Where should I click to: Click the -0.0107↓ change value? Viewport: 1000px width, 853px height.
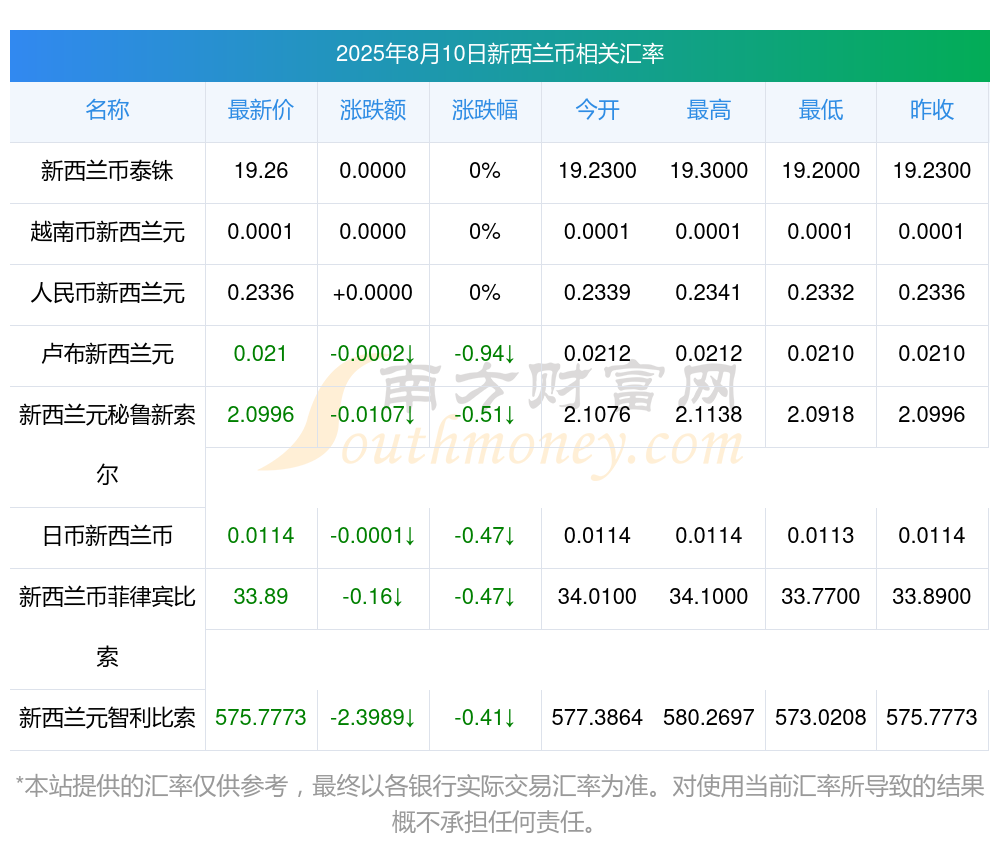[x=373, y=415]
